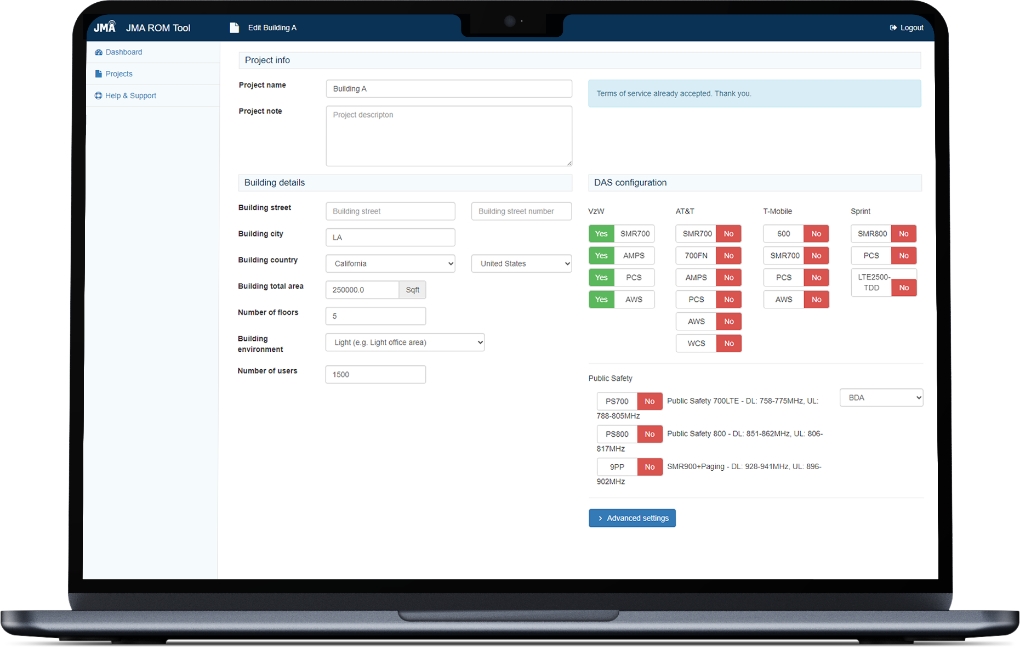Open the United States country dropdown

tap(521, 263)
